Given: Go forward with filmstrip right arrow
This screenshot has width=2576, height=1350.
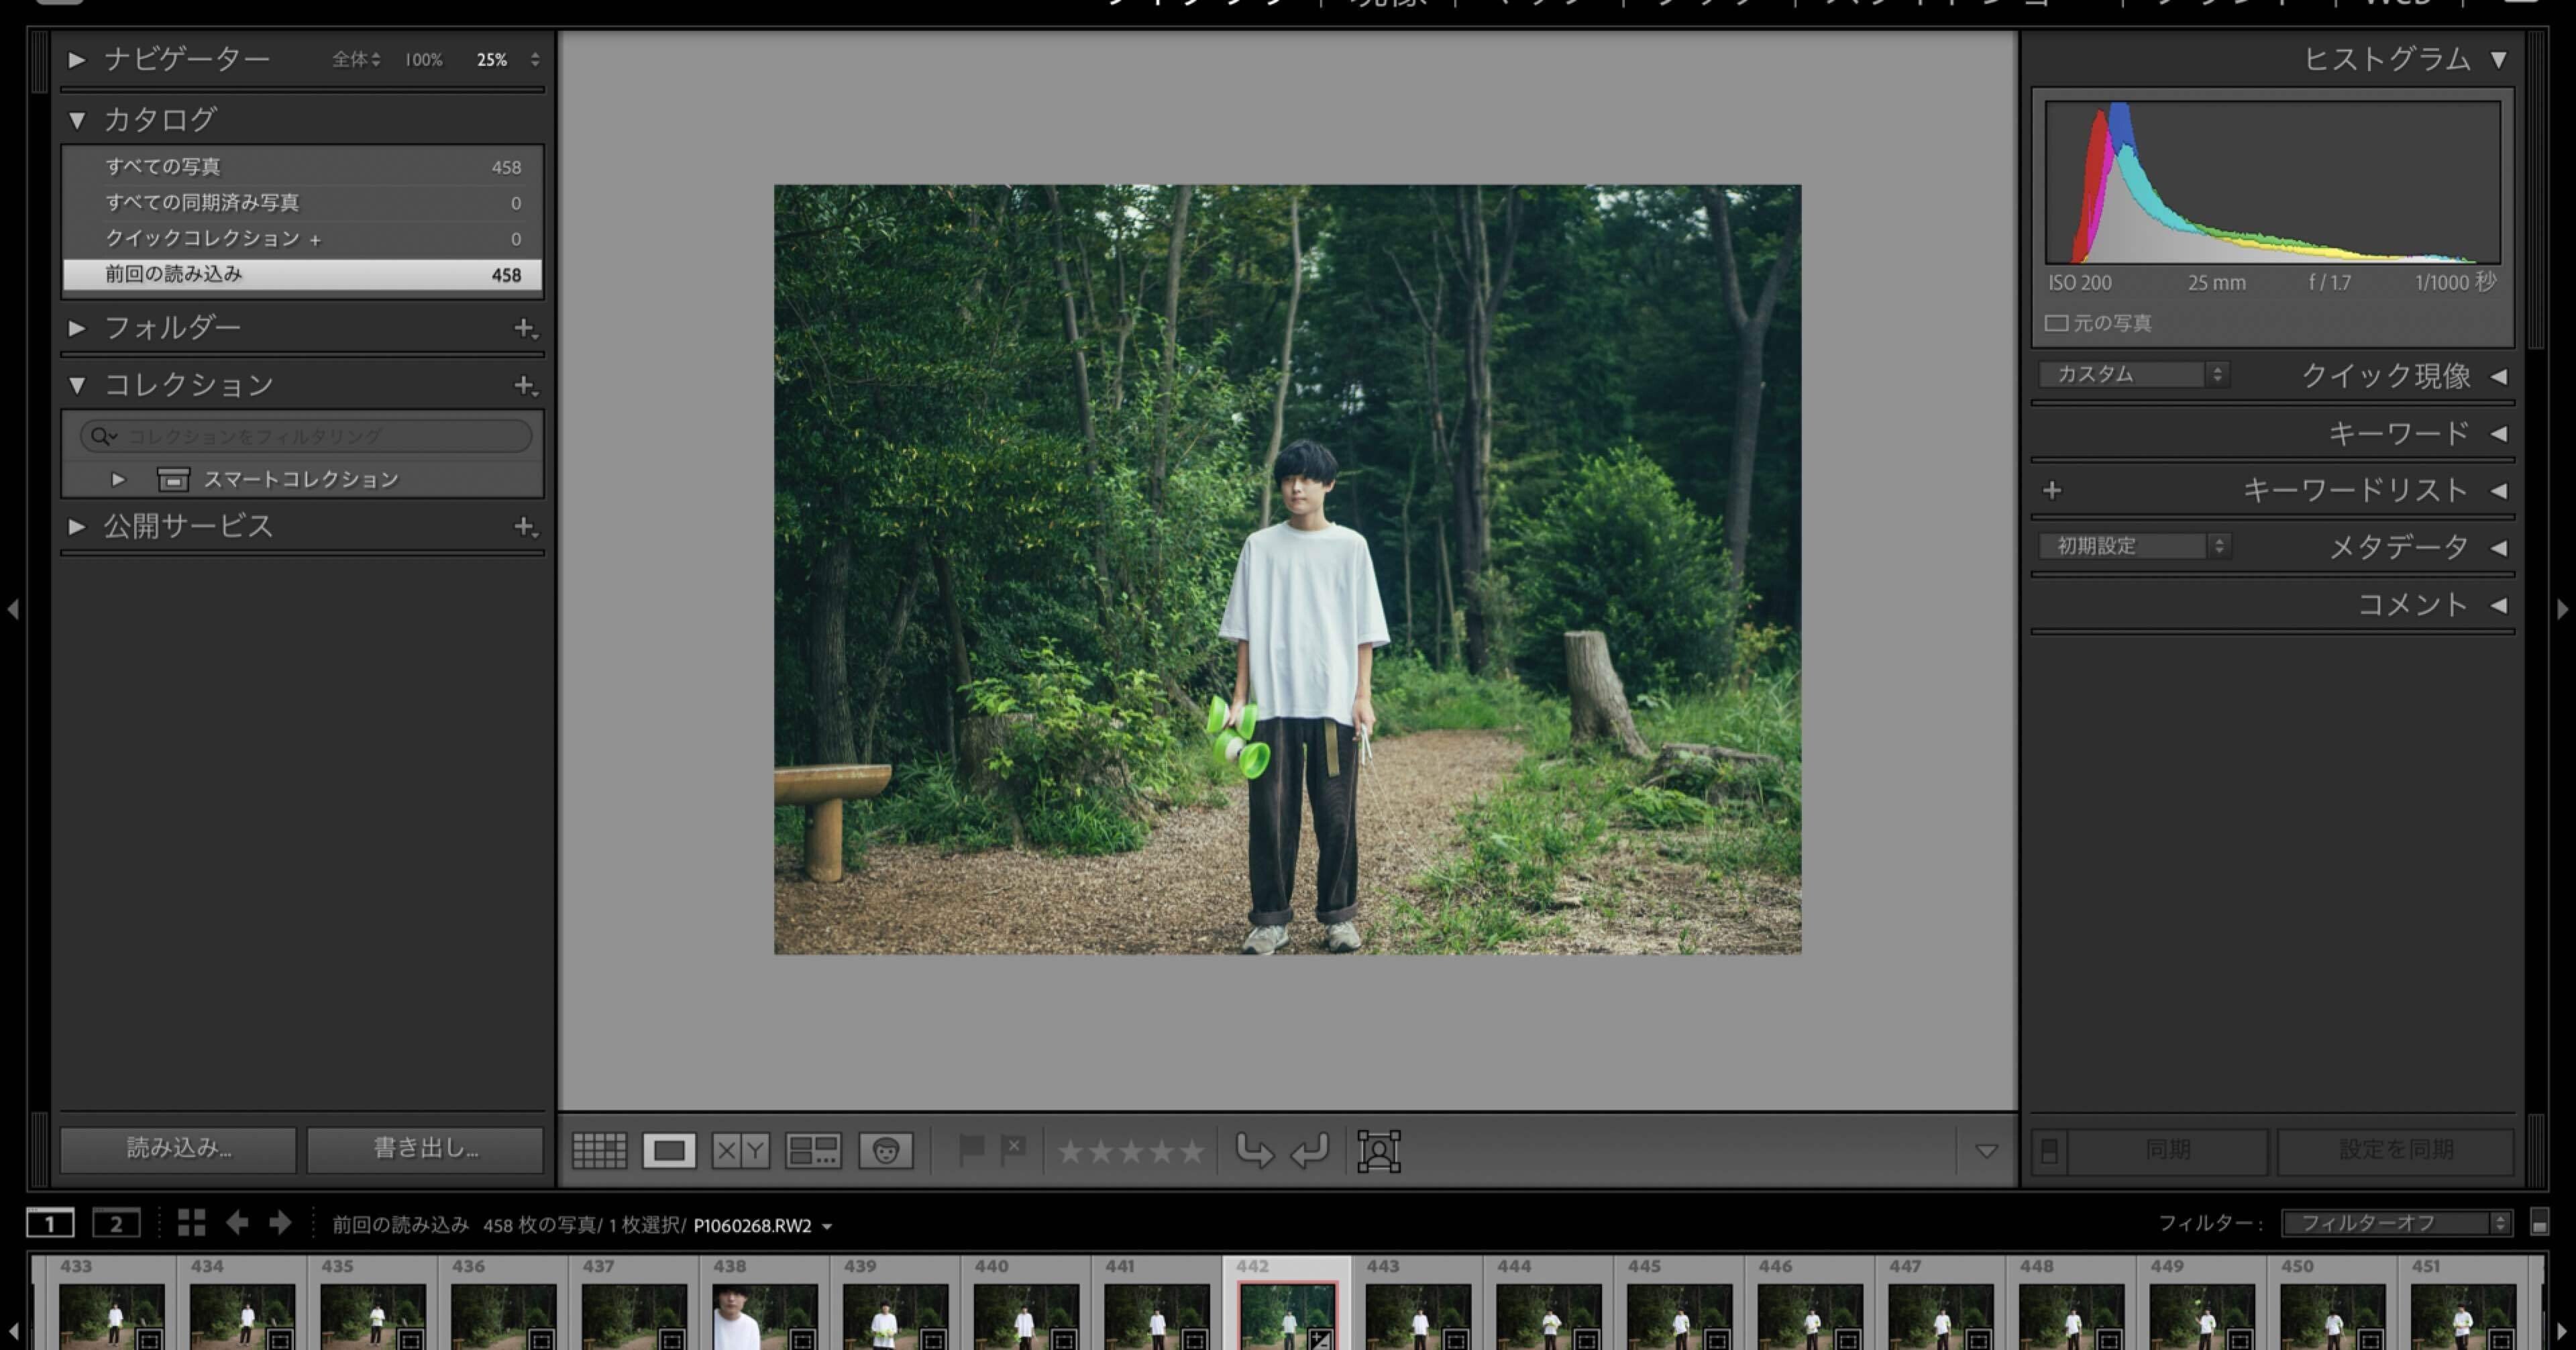Looking at the screenshot, I should tap(280, 1223).
